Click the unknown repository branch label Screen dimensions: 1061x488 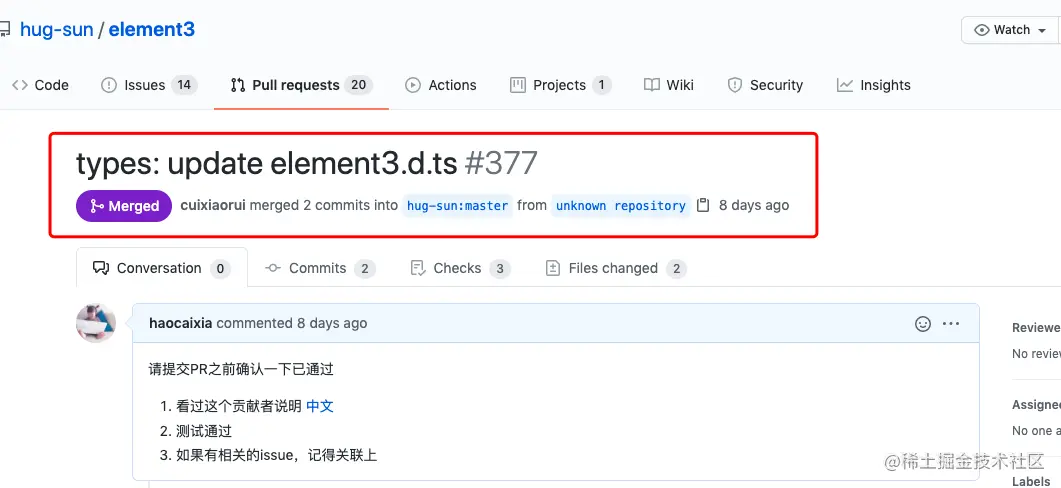(x=620, y=206)
